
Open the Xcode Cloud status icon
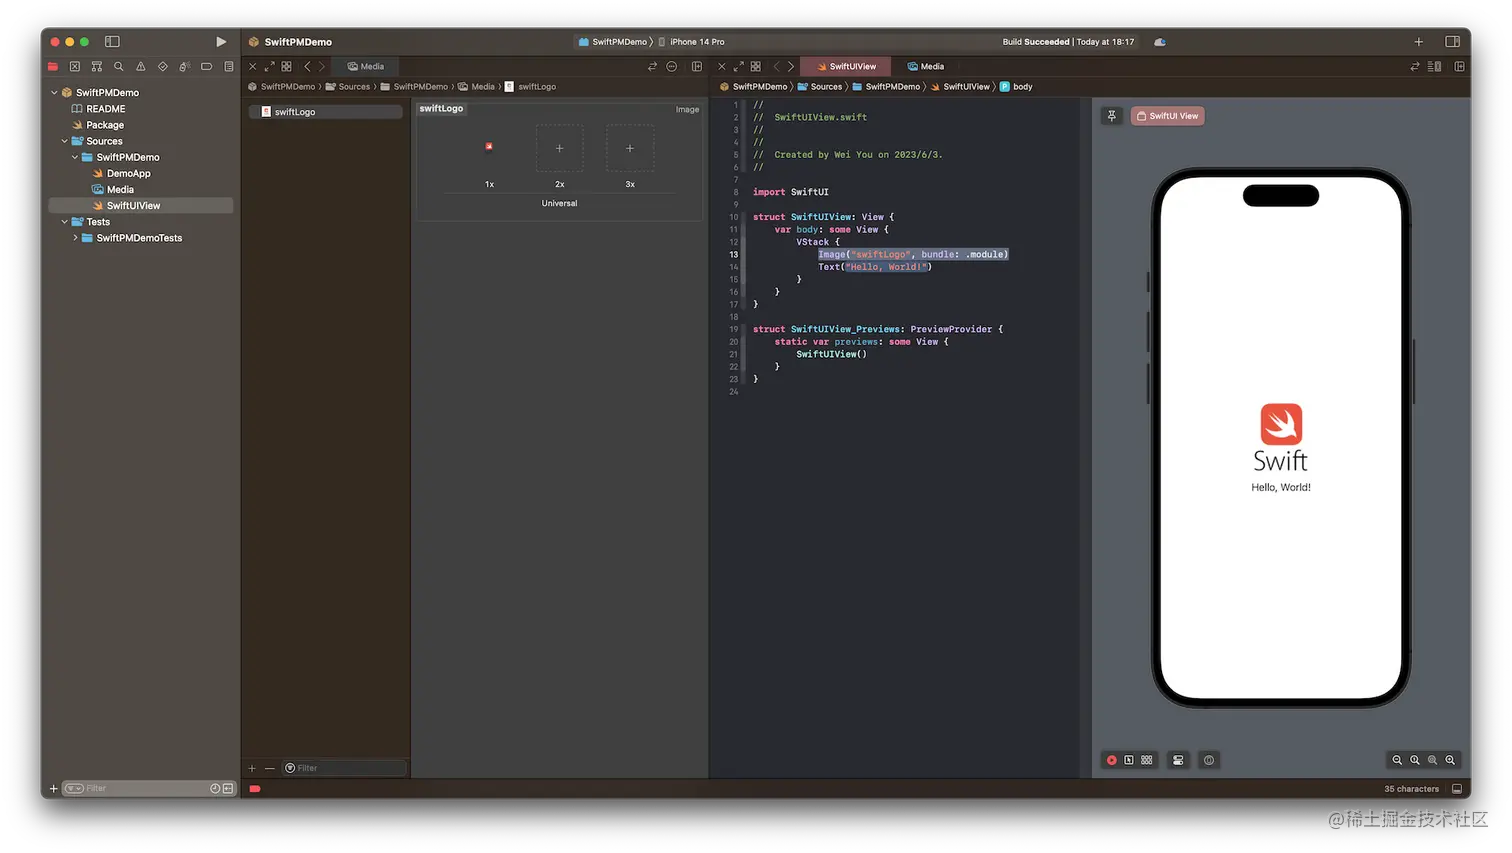coord(1160,42)
